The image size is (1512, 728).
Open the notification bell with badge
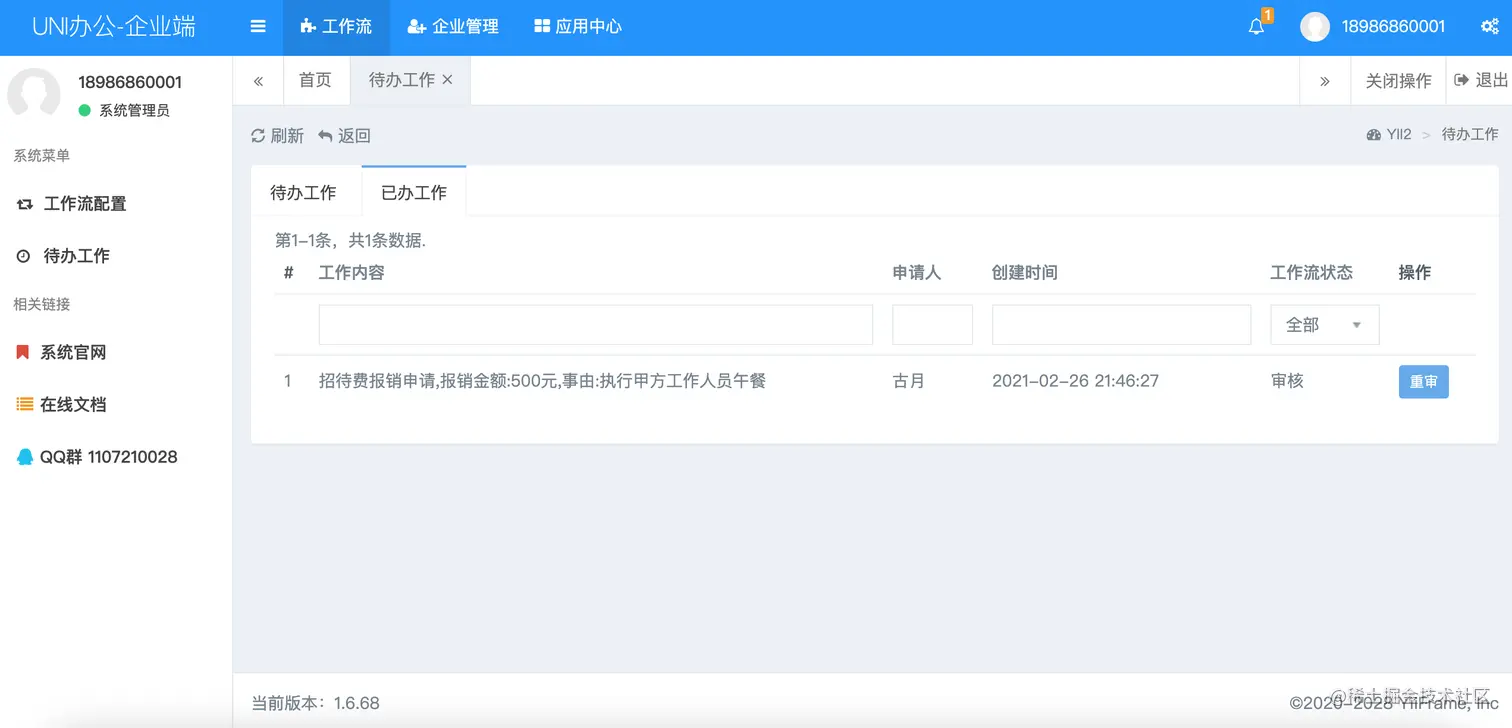[1256, 27]
